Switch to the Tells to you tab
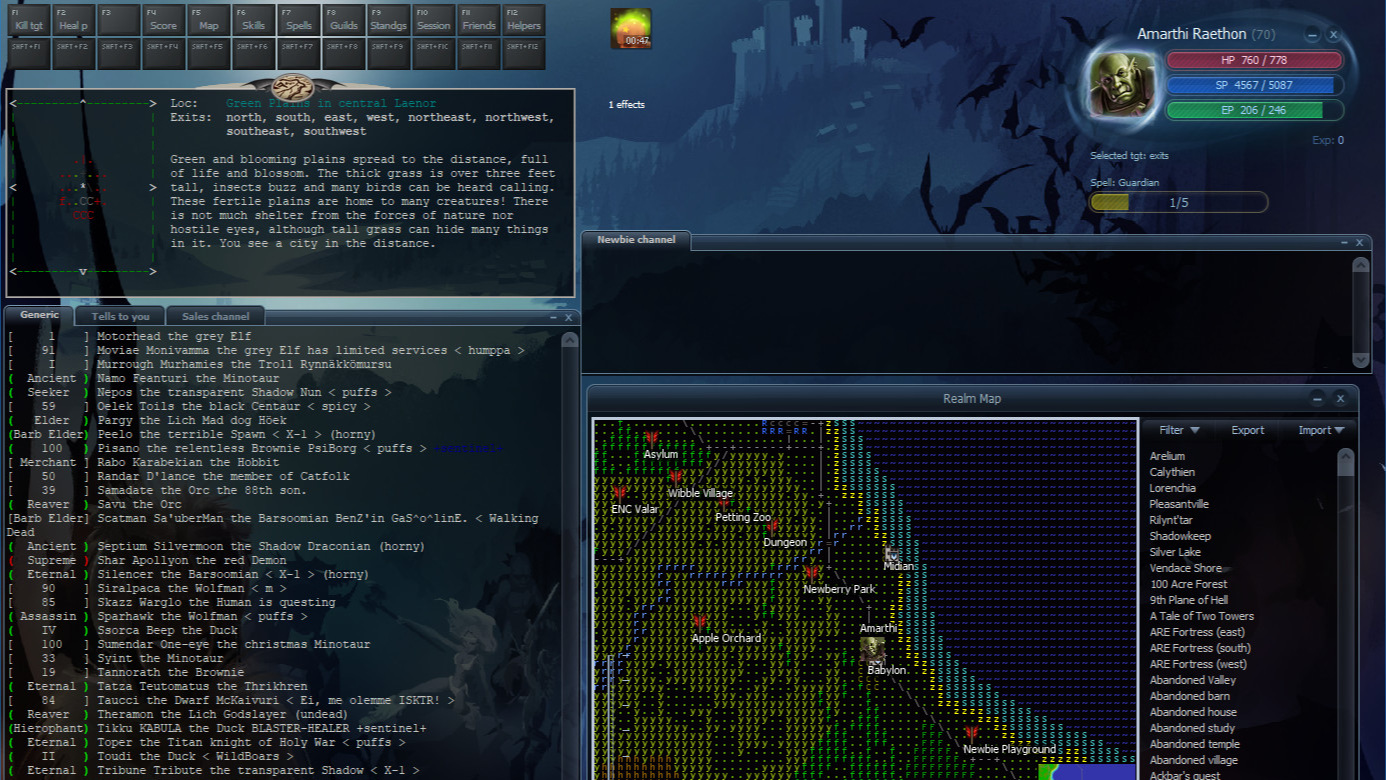The image size is (1387, 780). point(120,316)
